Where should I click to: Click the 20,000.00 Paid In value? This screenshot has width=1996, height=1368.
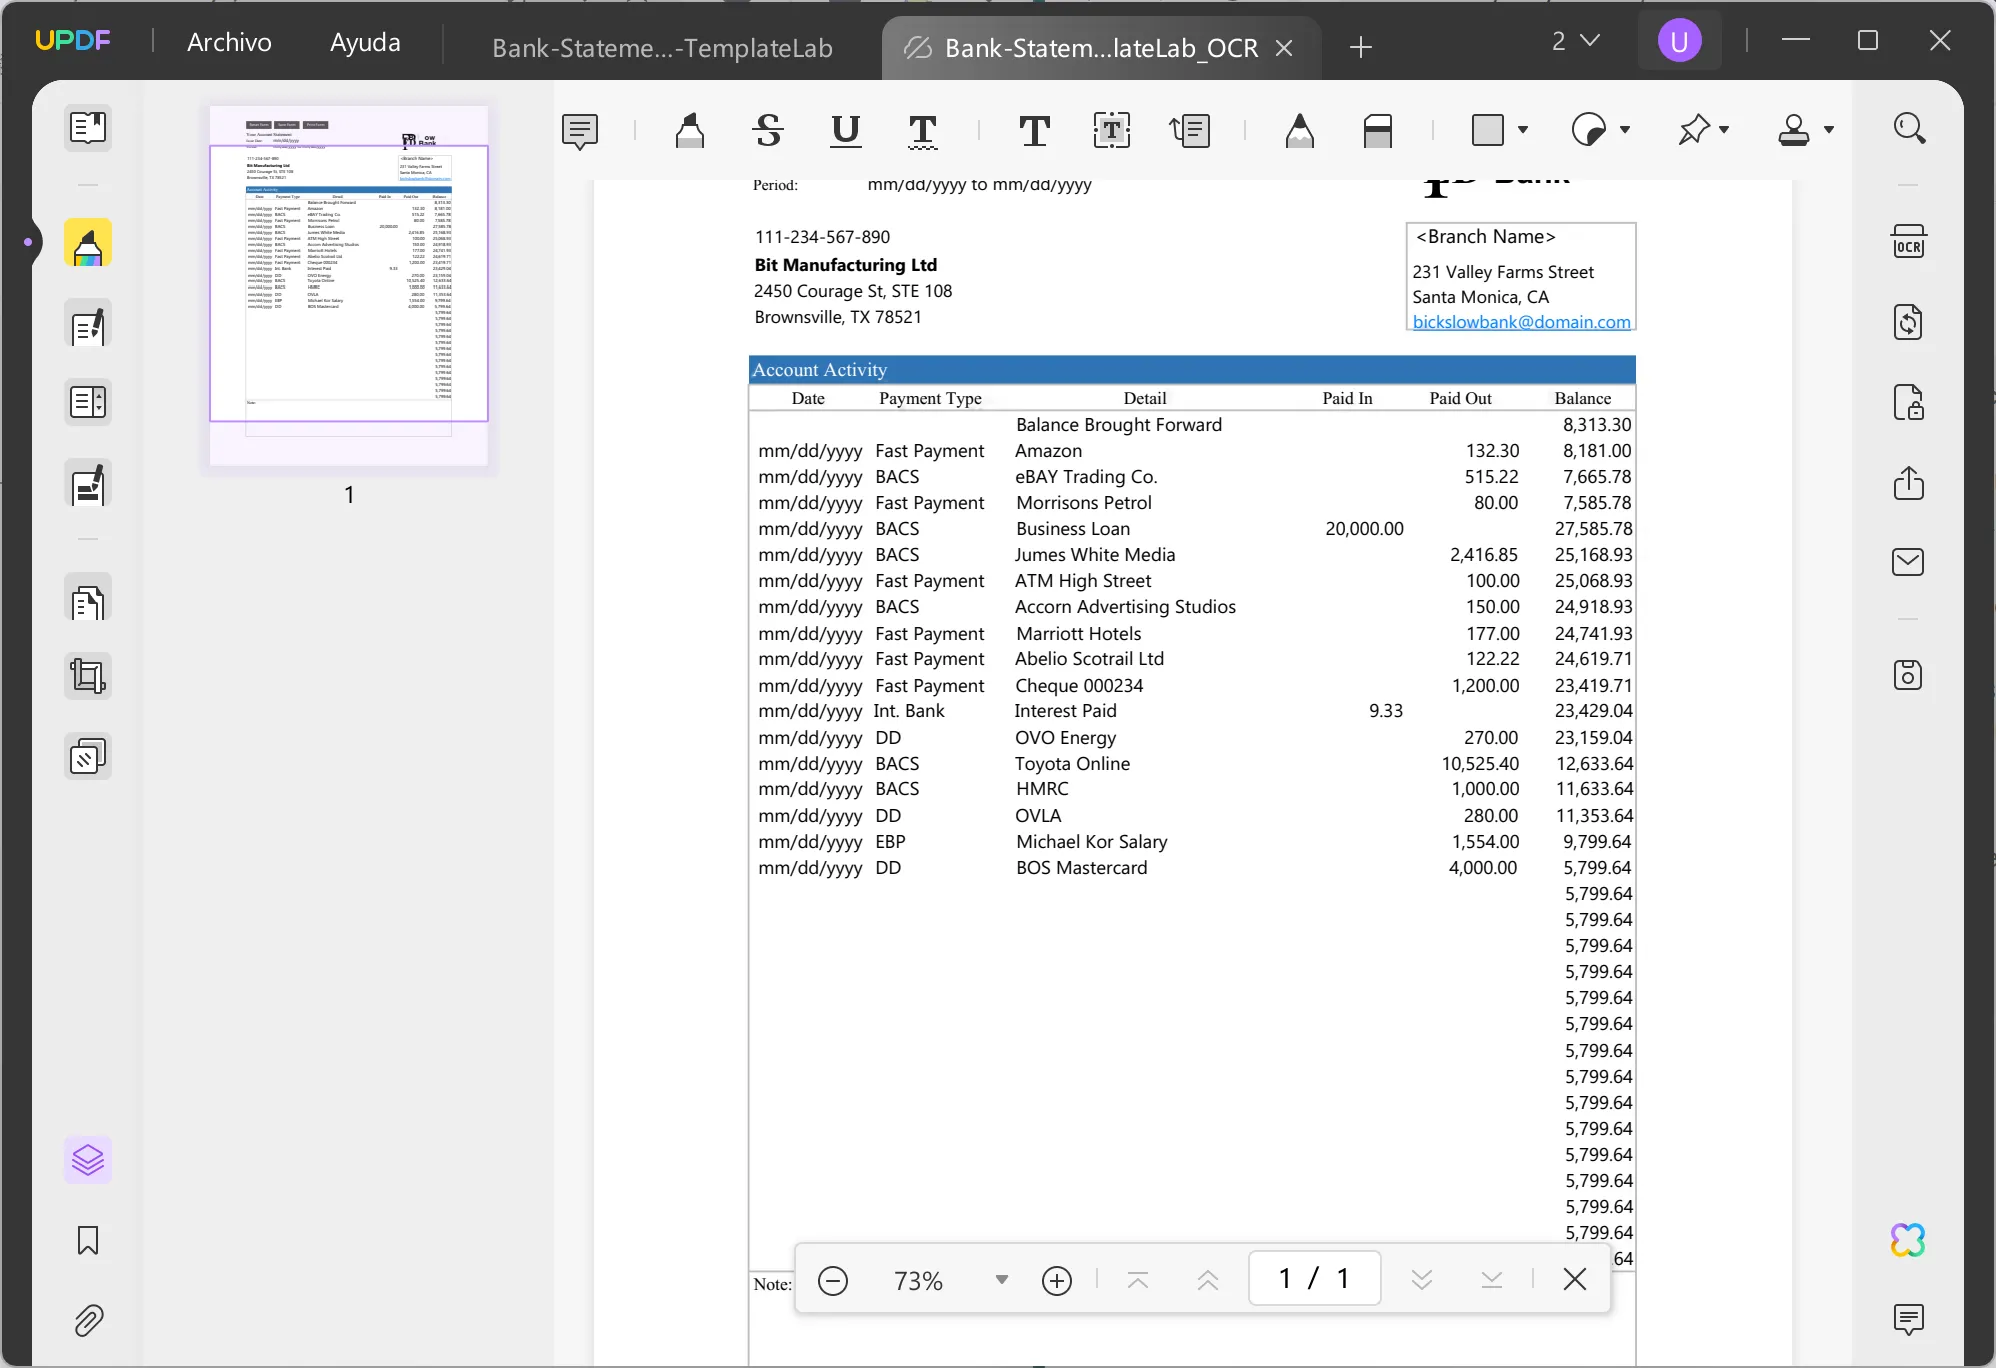tap(1365, 529)
